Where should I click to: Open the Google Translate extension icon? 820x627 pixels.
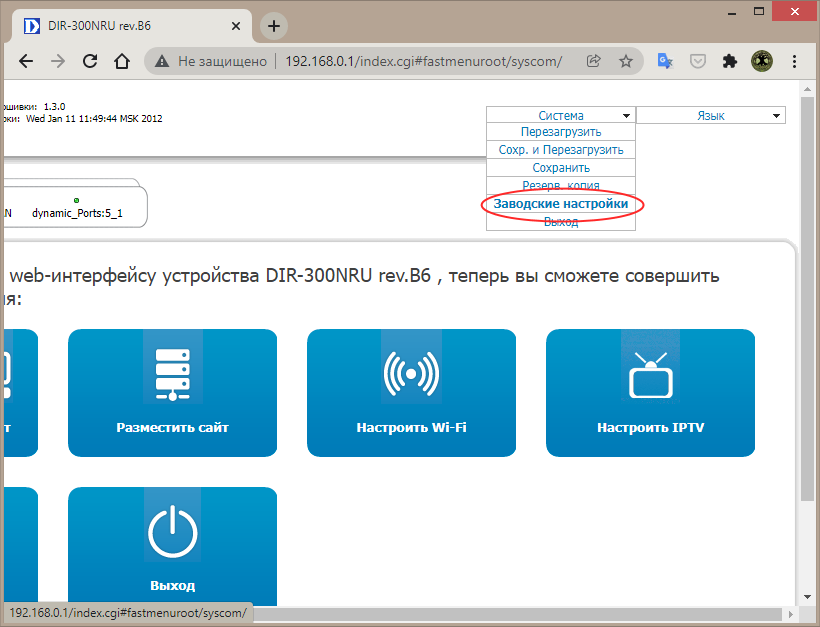coord(665,61)
